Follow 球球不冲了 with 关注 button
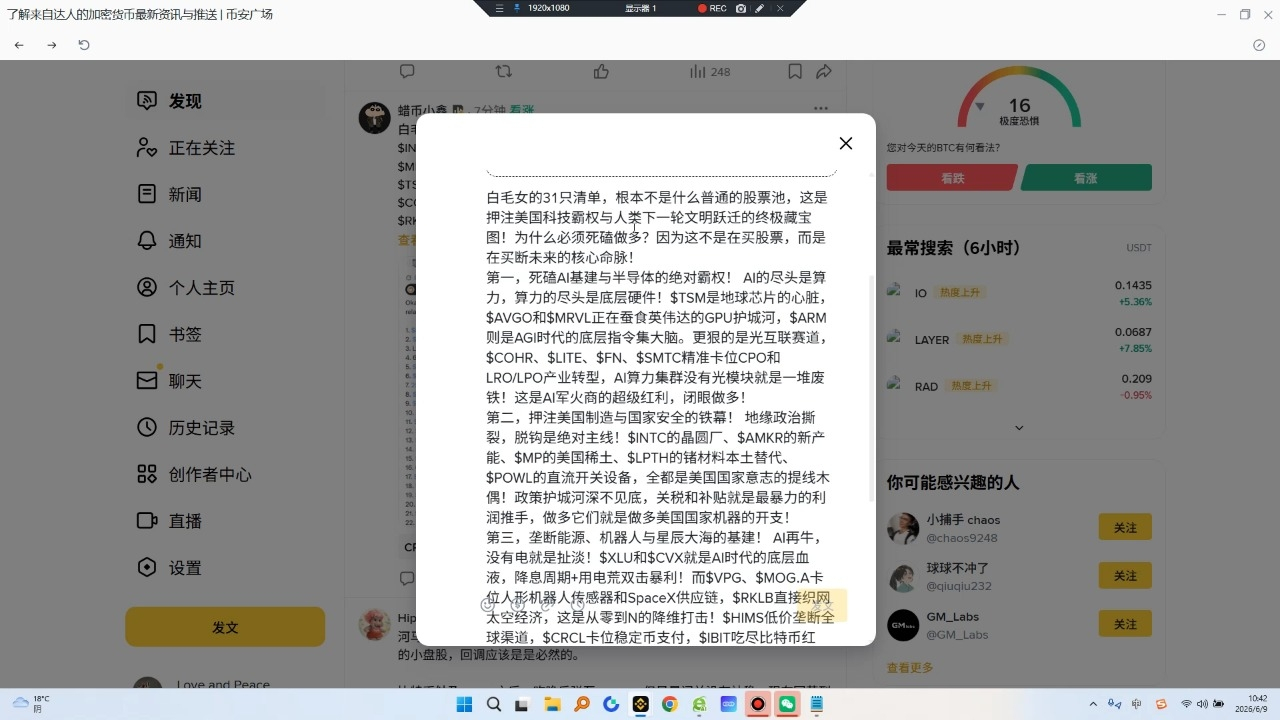 click(x=1125, y=576)
